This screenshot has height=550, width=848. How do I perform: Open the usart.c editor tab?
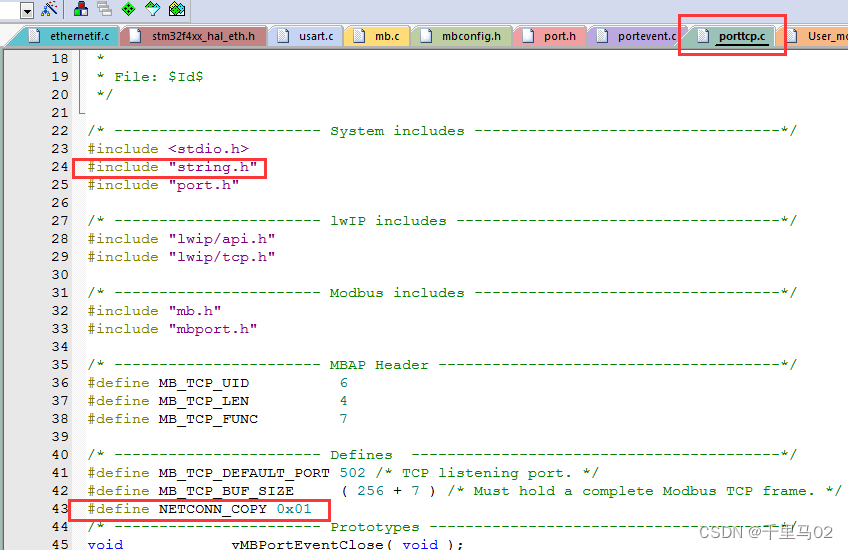point(309,36)
